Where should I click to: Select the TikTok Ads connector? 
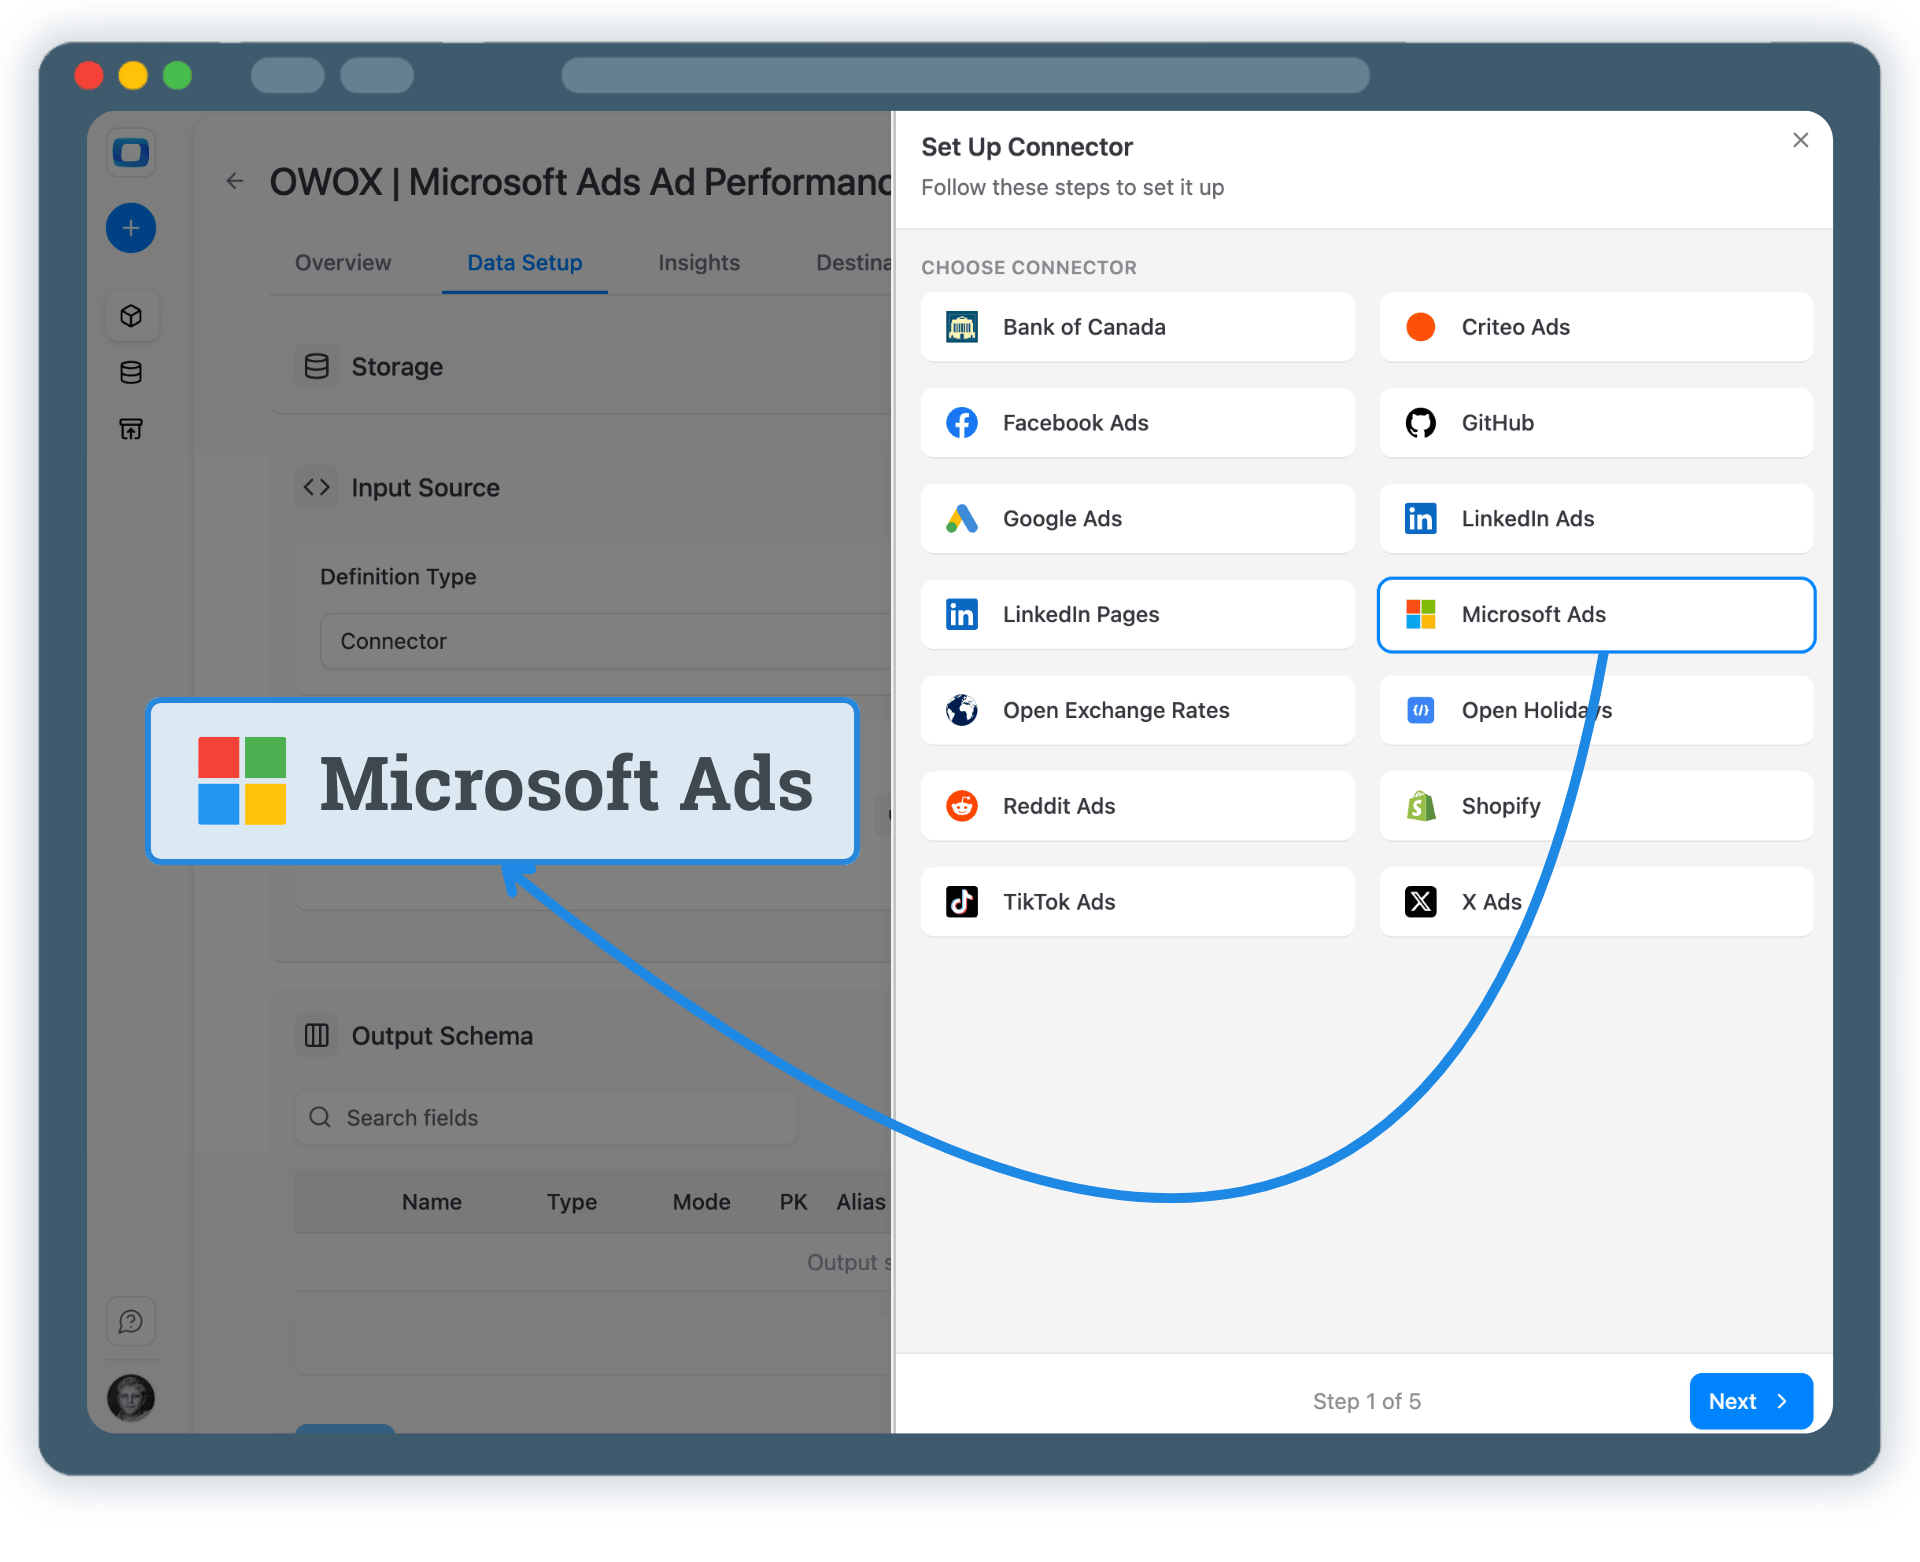1136,901
